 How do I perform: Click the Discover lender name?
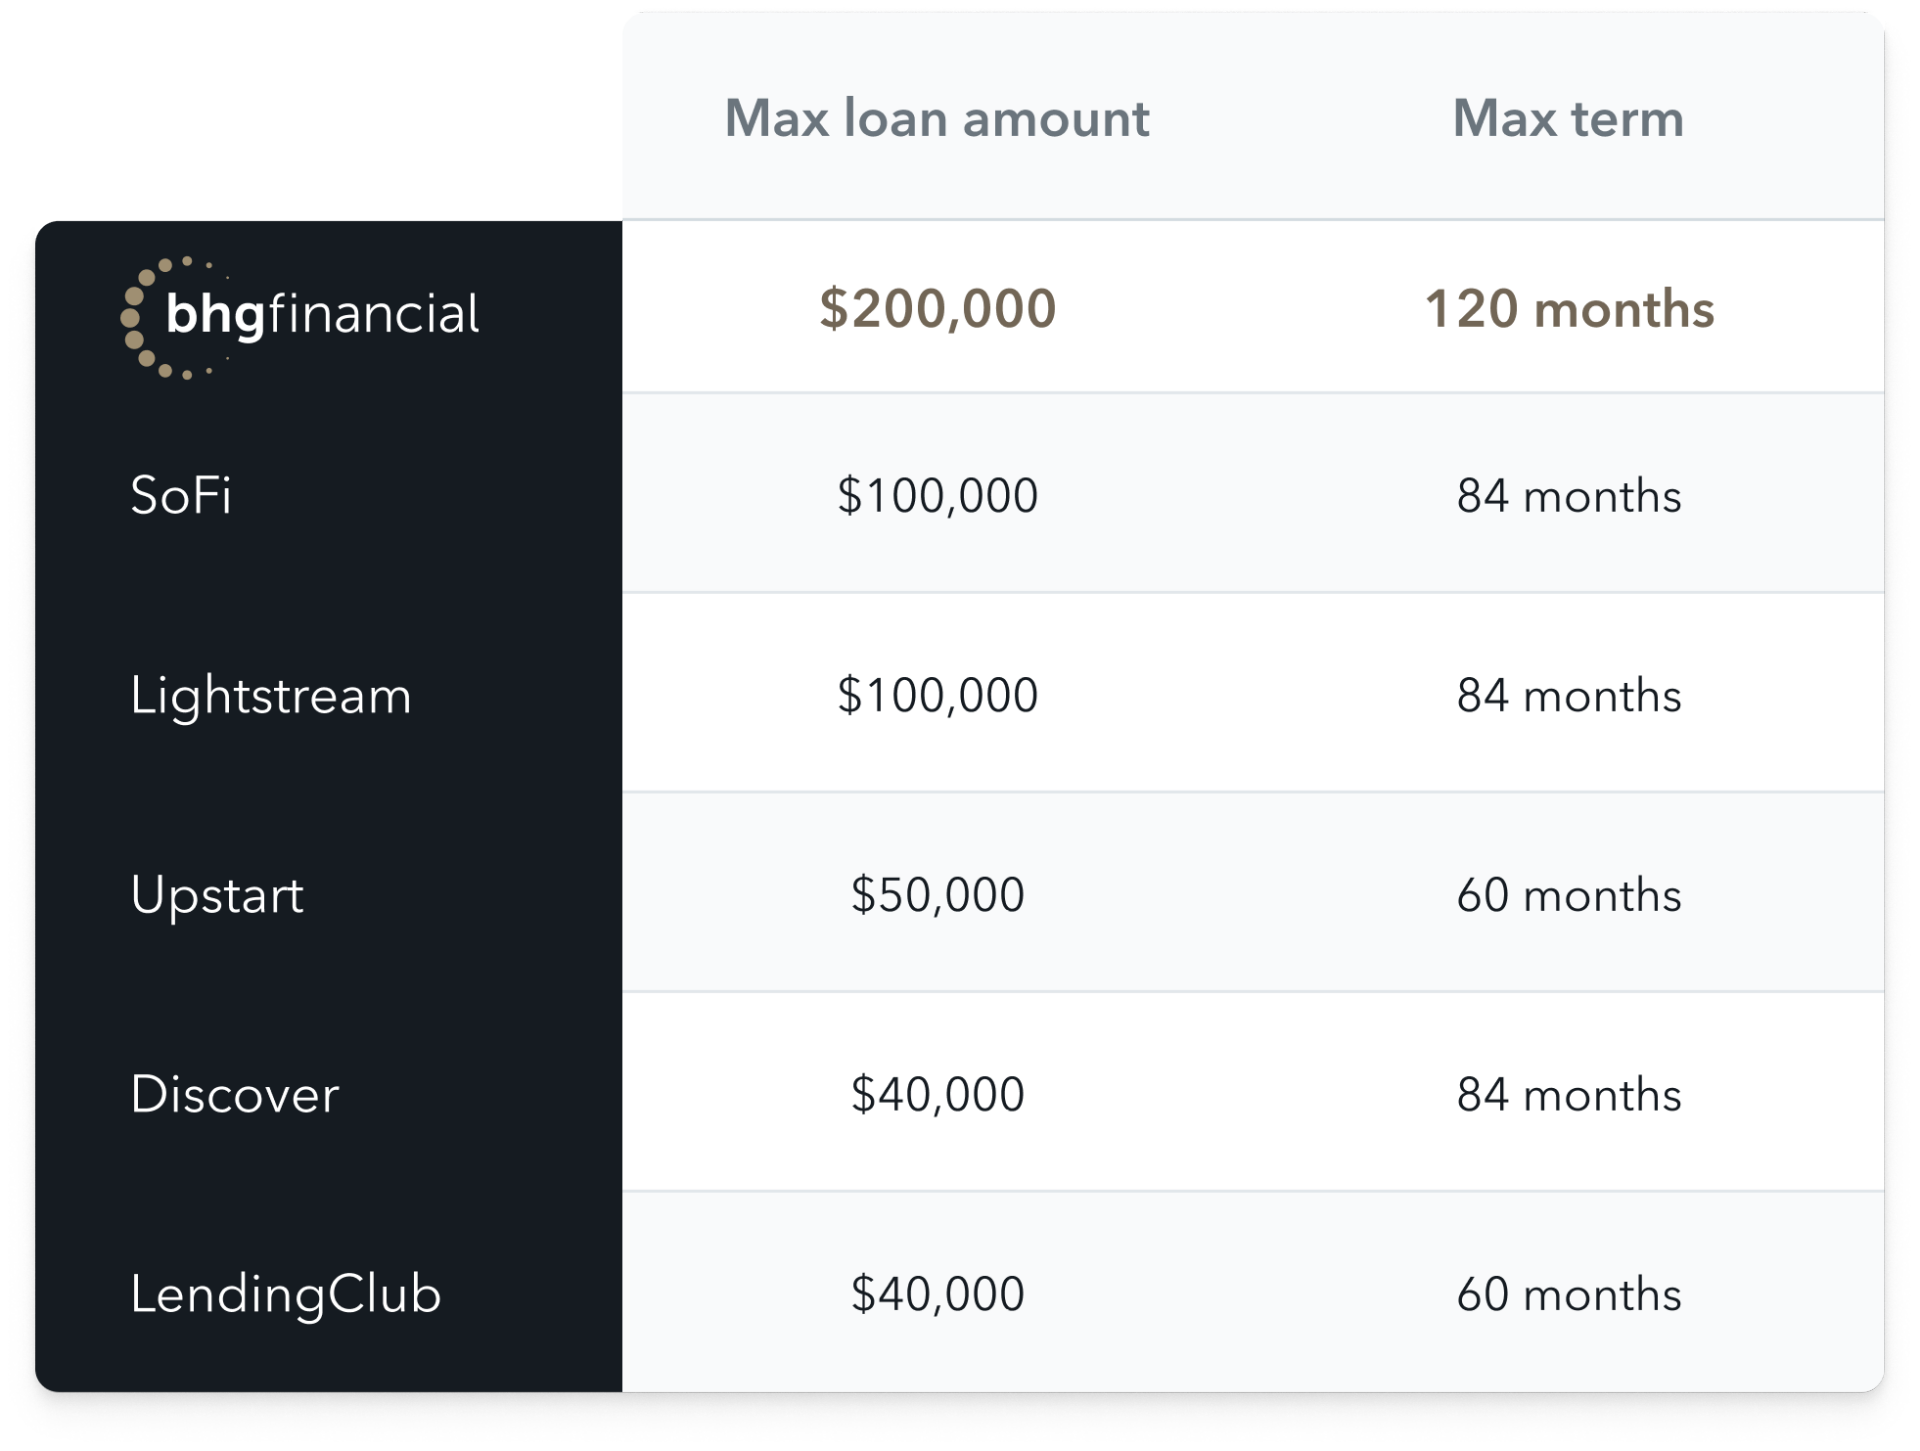point(235,1094)
